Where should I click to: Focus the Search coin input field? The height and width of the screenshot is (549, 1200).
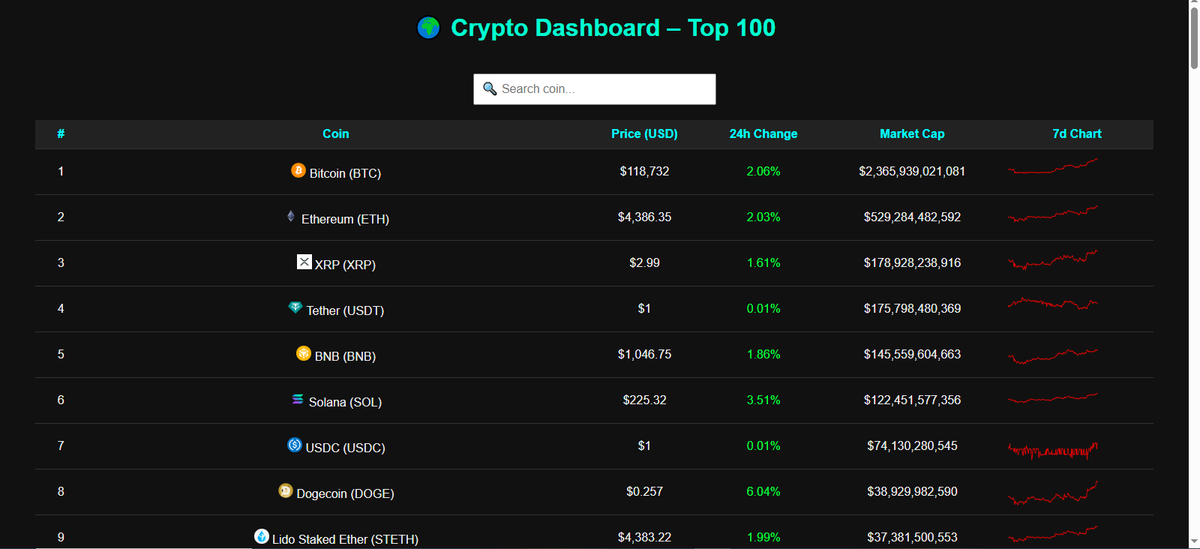click(595, 89)
